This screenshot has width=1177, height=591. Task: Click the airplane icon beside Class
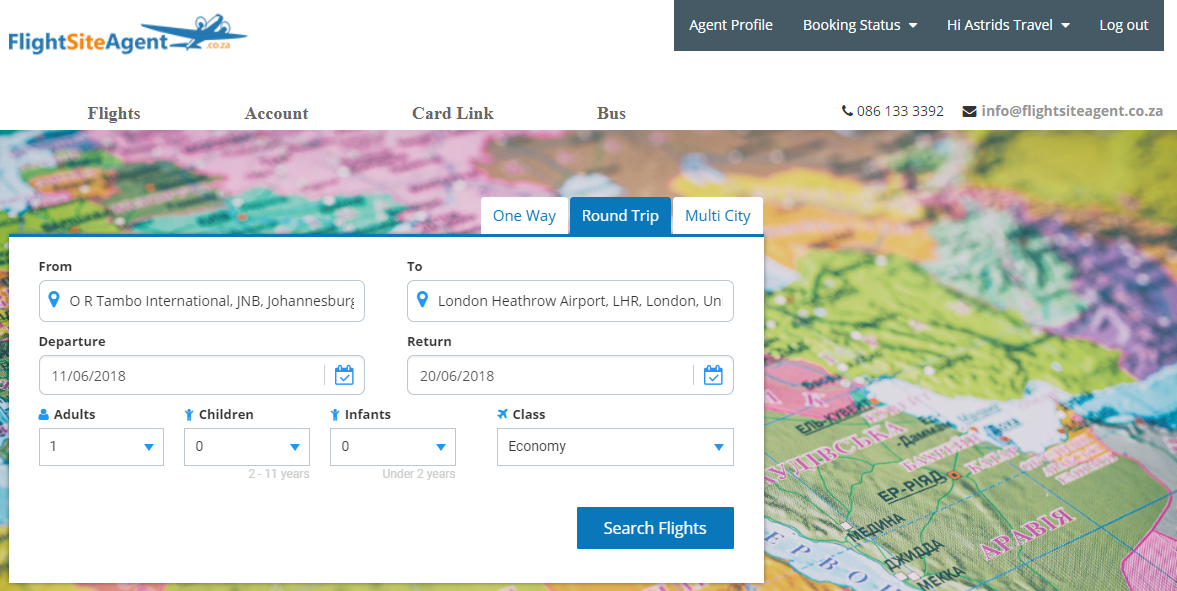(503, 414)
